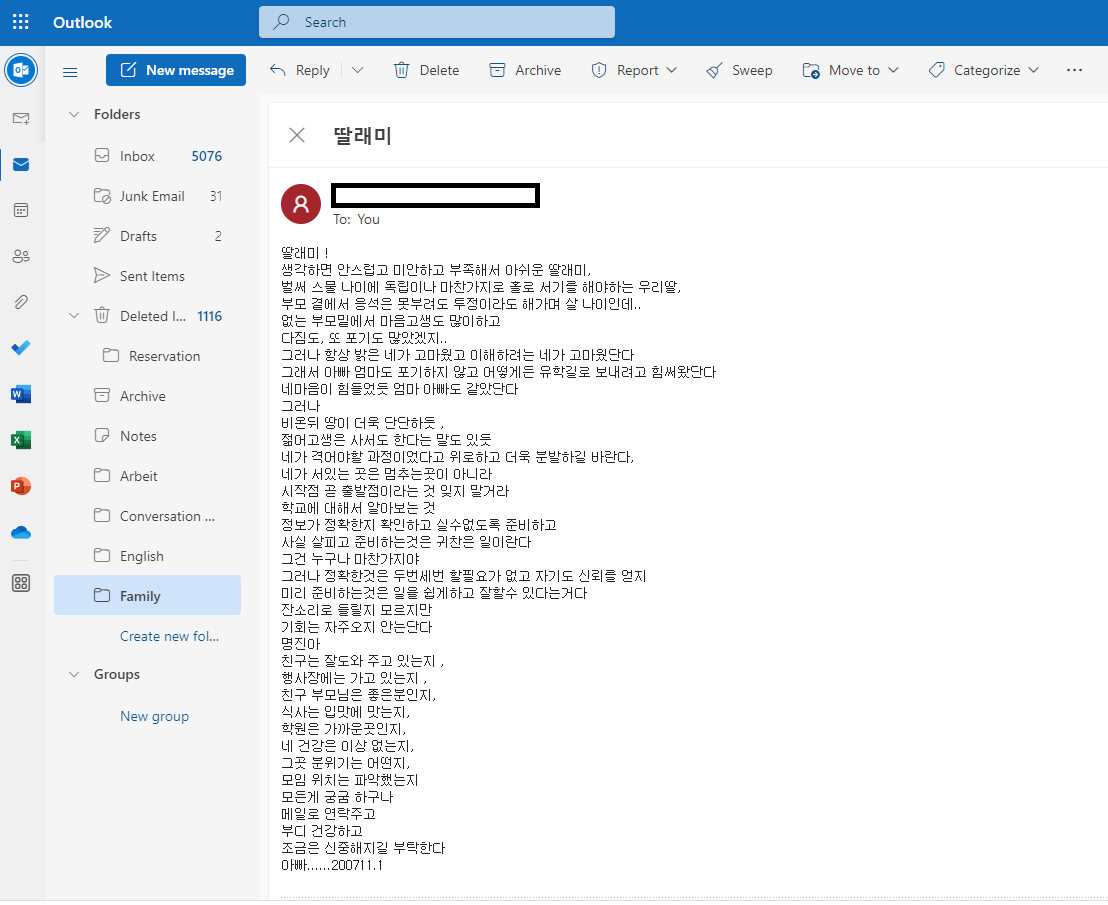
Task: Open the Files paperclip icon
Action: click(21, 302)
